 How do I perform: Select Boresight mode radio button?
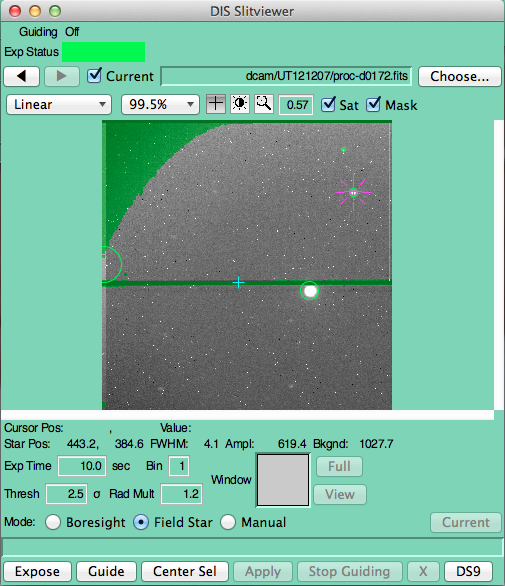tap(53, 522)
